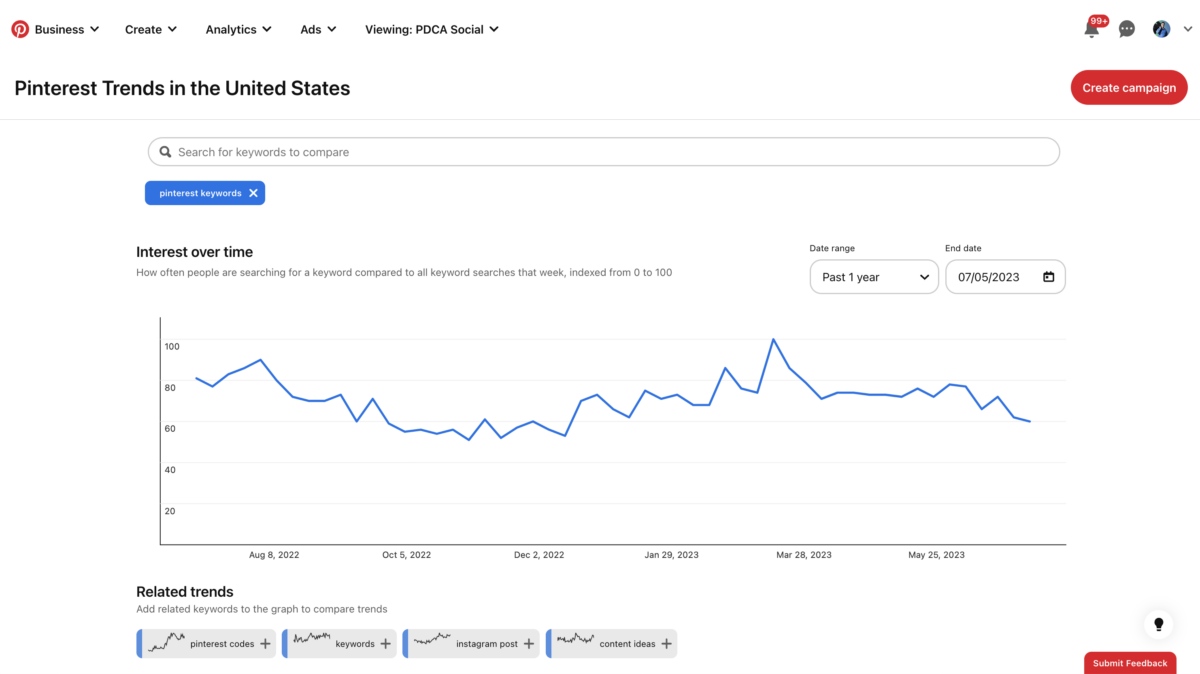
Task: Add content ideas trend to graph
Action: [x=666, y=644]
